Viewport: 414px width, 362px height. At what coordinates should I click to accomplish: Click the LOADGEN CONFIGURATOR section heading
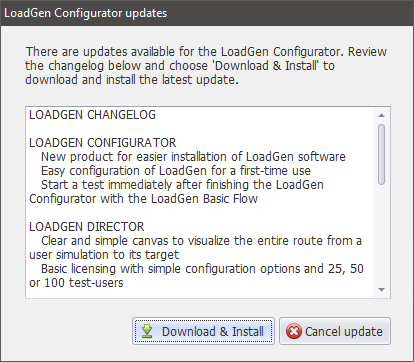[103, 143]
